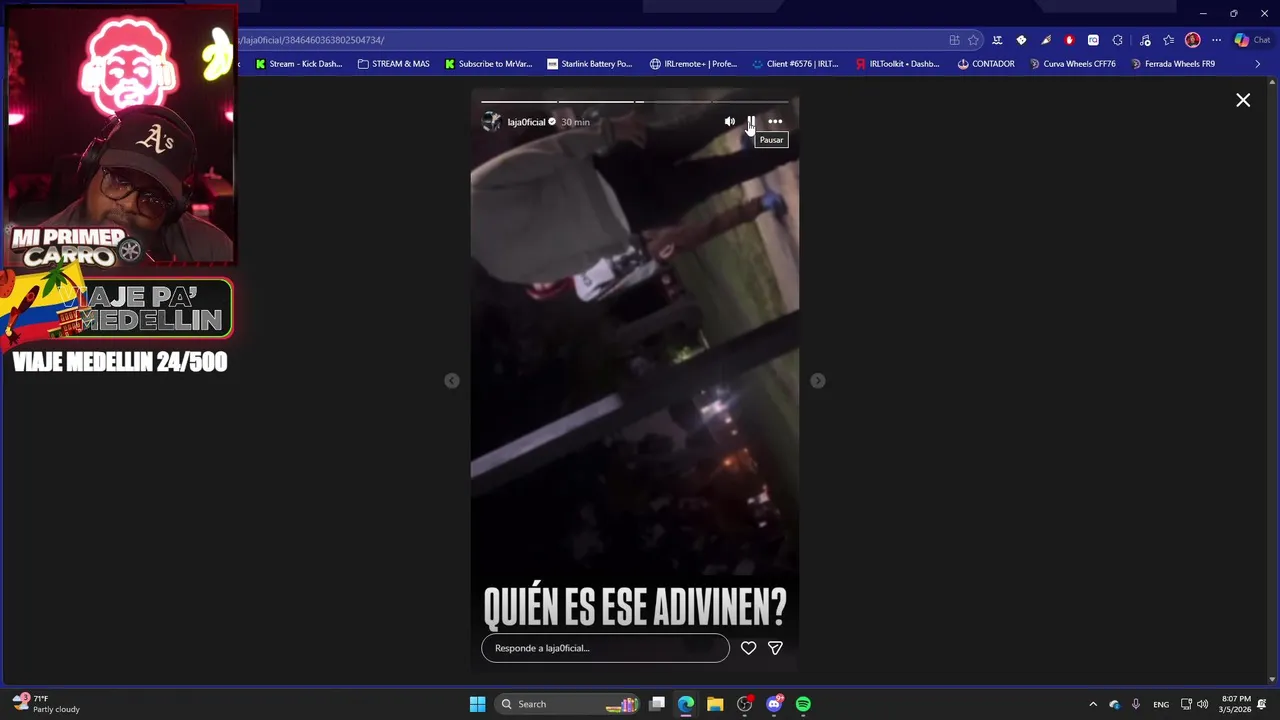The image size is (1280, 720).
Task: Open 'Starlink Battery Po...' bookmark
Action: (x=589, y=64)
